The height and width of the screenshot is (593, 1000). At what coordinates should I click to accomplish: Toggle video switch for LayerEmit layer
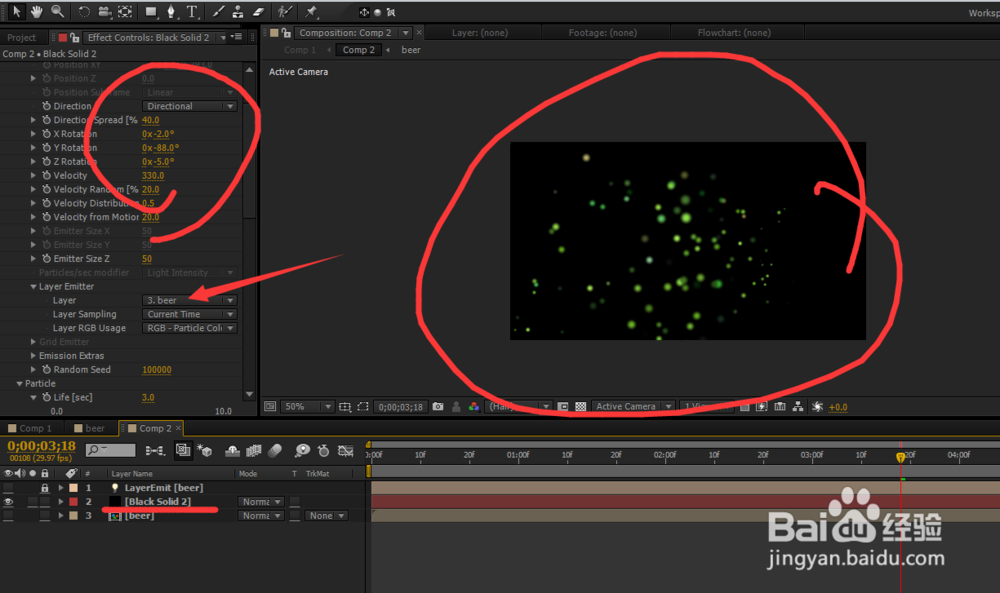8,488
